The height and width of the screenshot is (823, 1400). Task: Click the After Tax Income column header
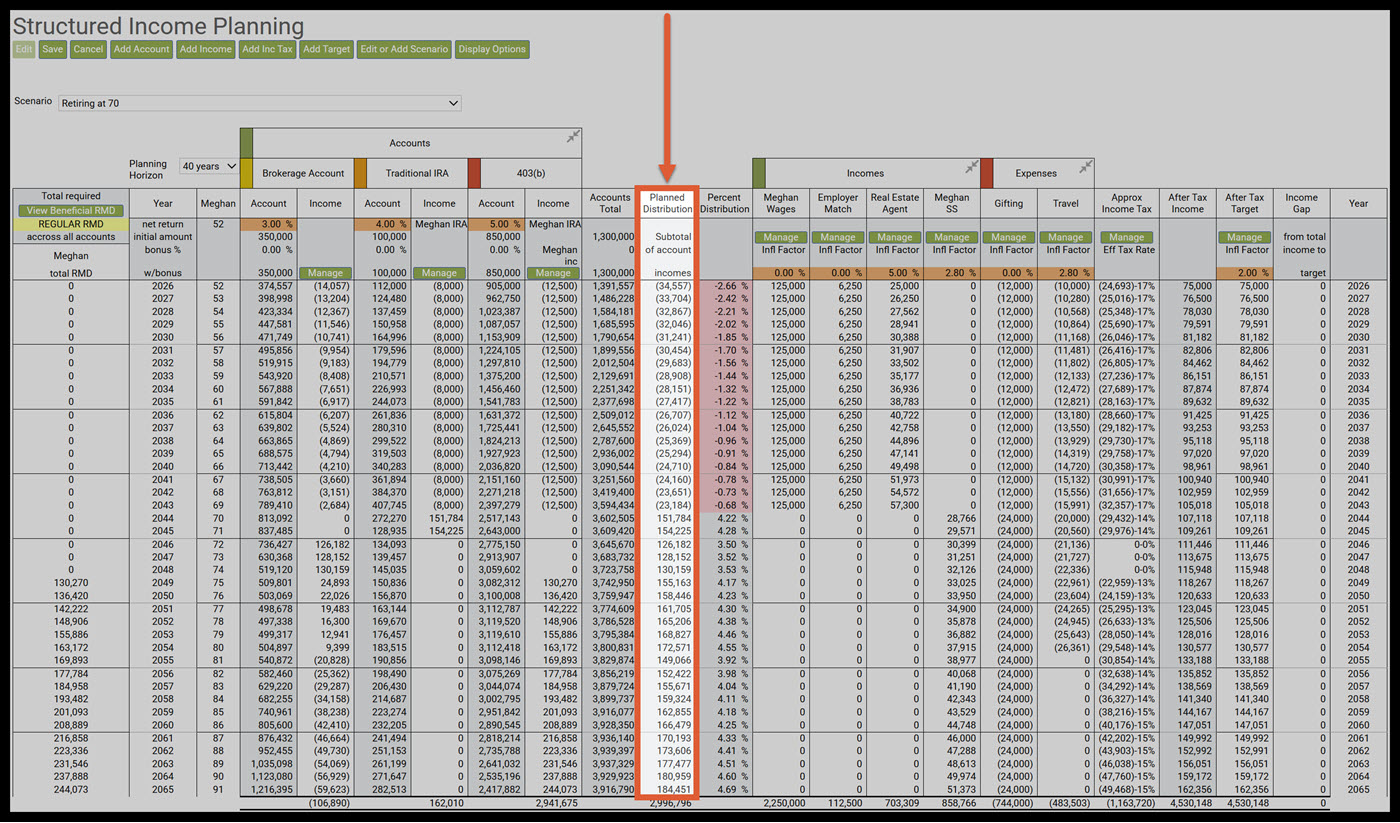pyautogui.click(x=1187, y=203)
